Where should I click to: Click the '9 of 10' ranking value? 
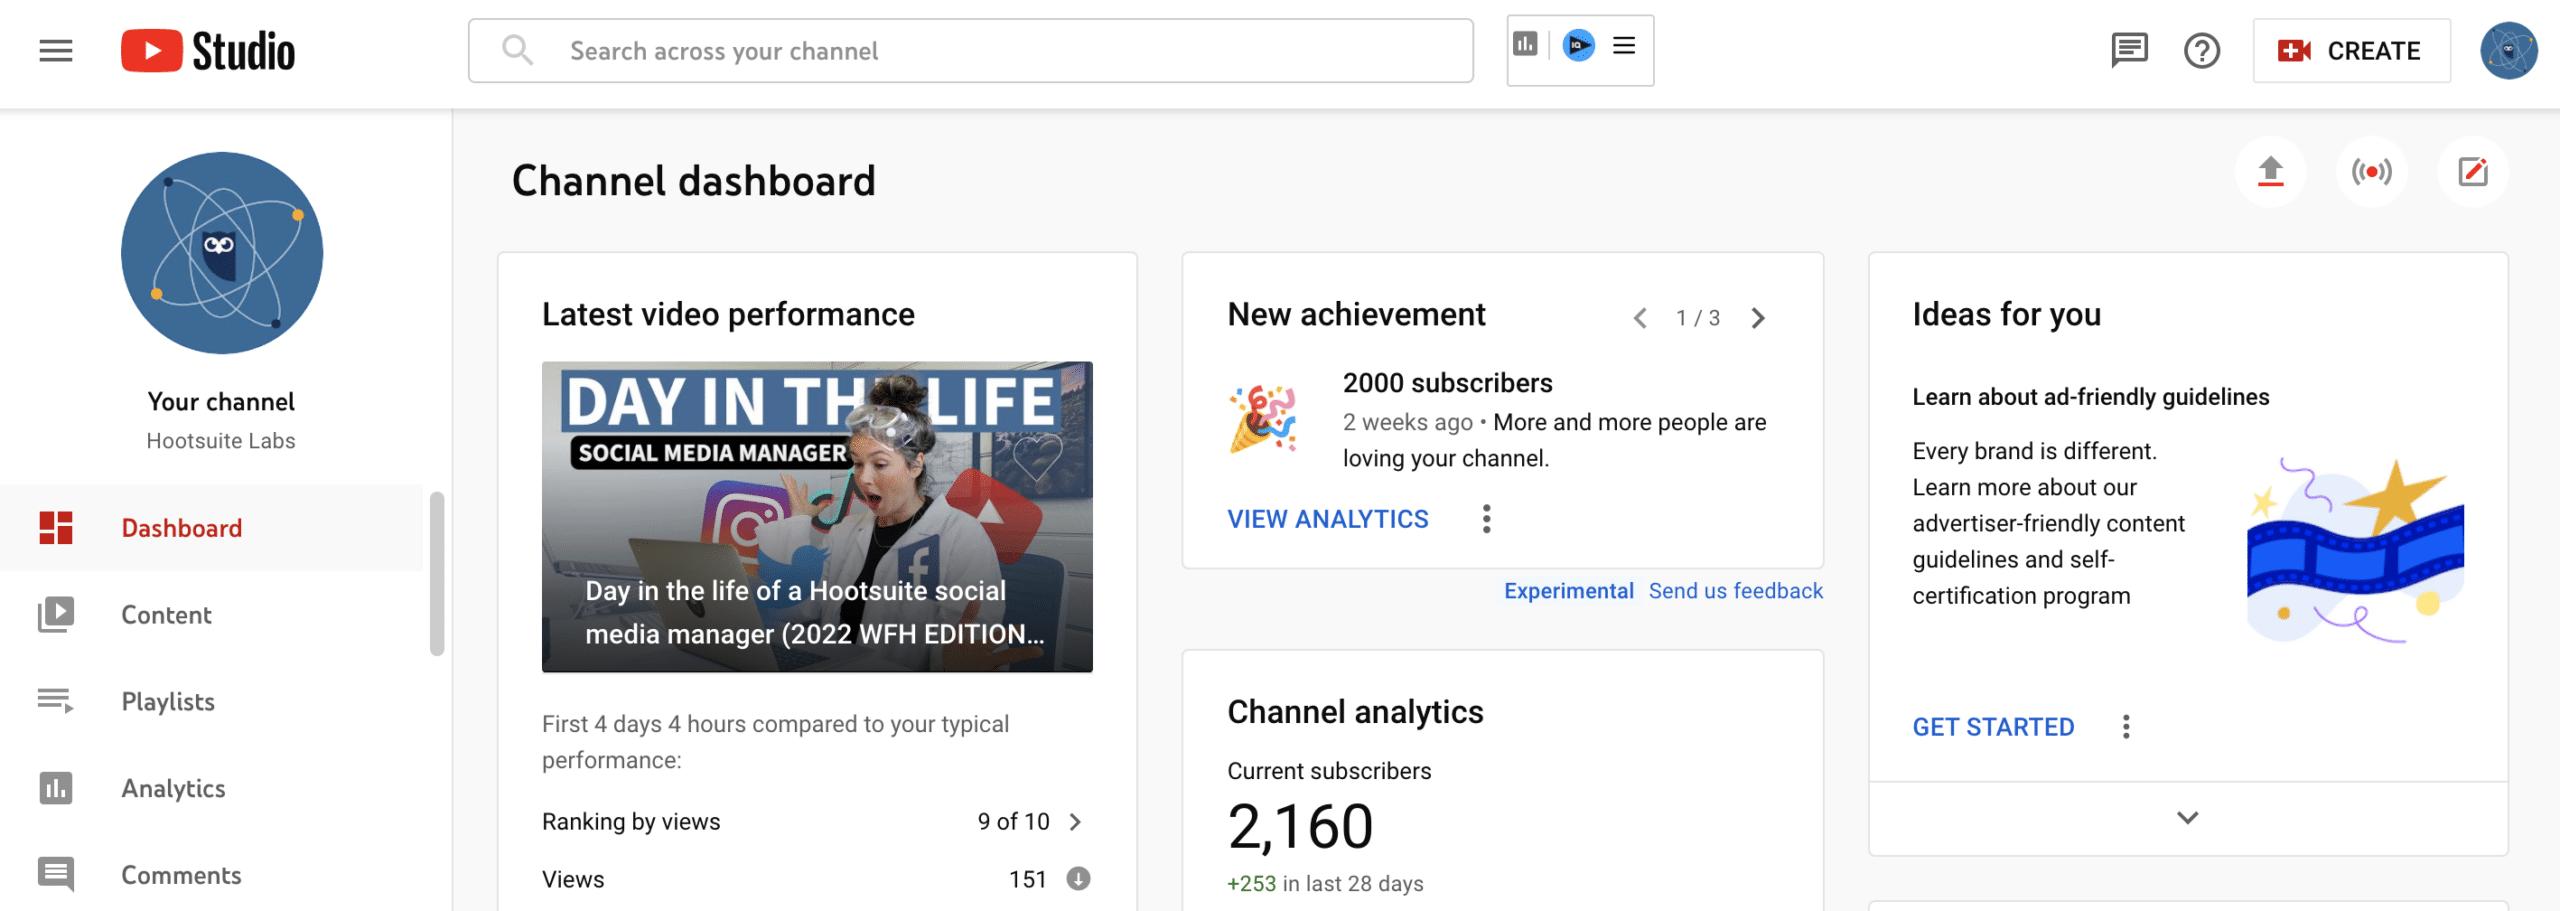[1013, 822]
